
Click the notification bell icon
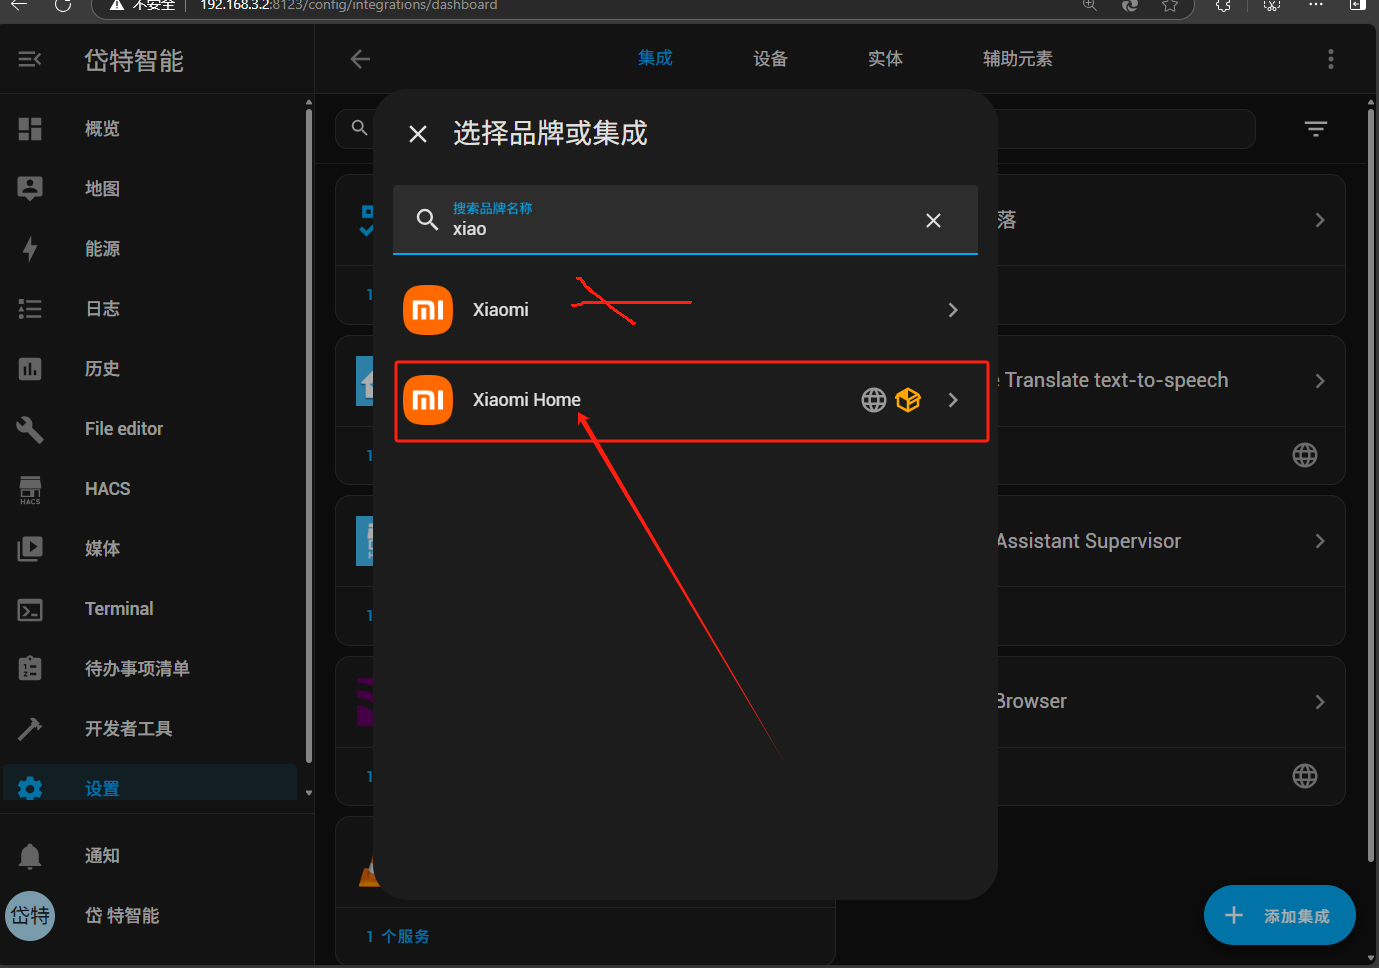click(30, 856)
